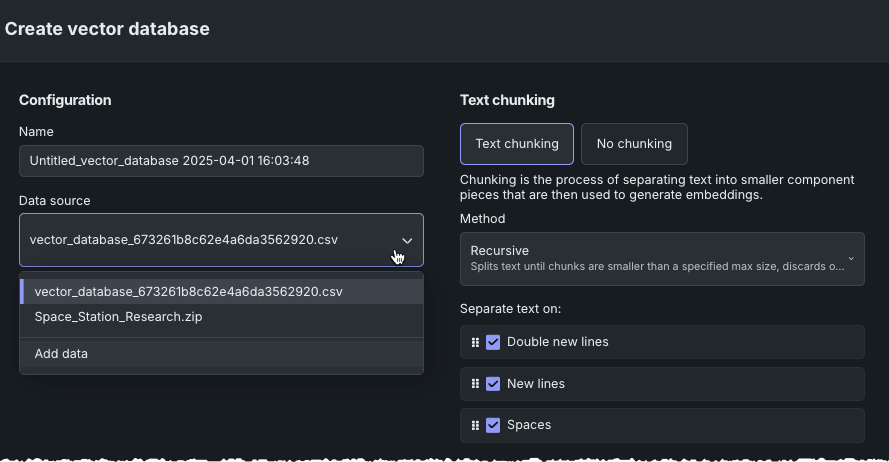Select the drag handle beside Spaces

point(475,425)
